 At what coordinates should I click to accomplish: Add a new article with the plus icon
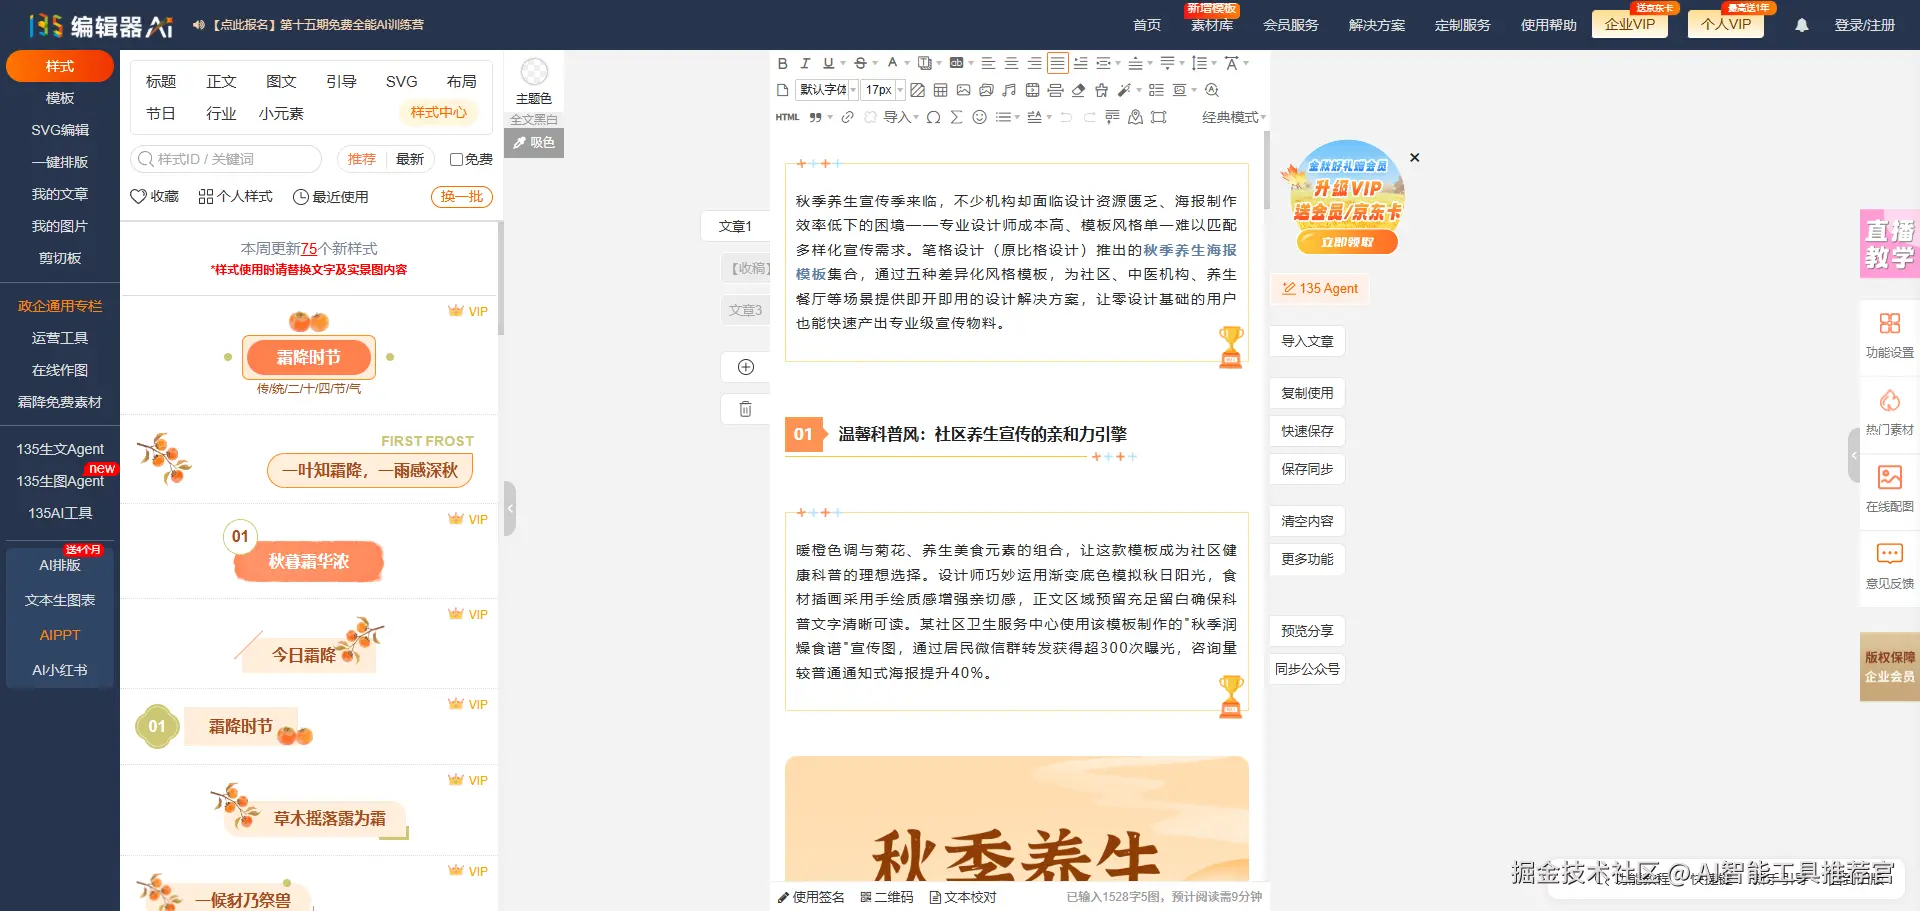tap(746, 367)
